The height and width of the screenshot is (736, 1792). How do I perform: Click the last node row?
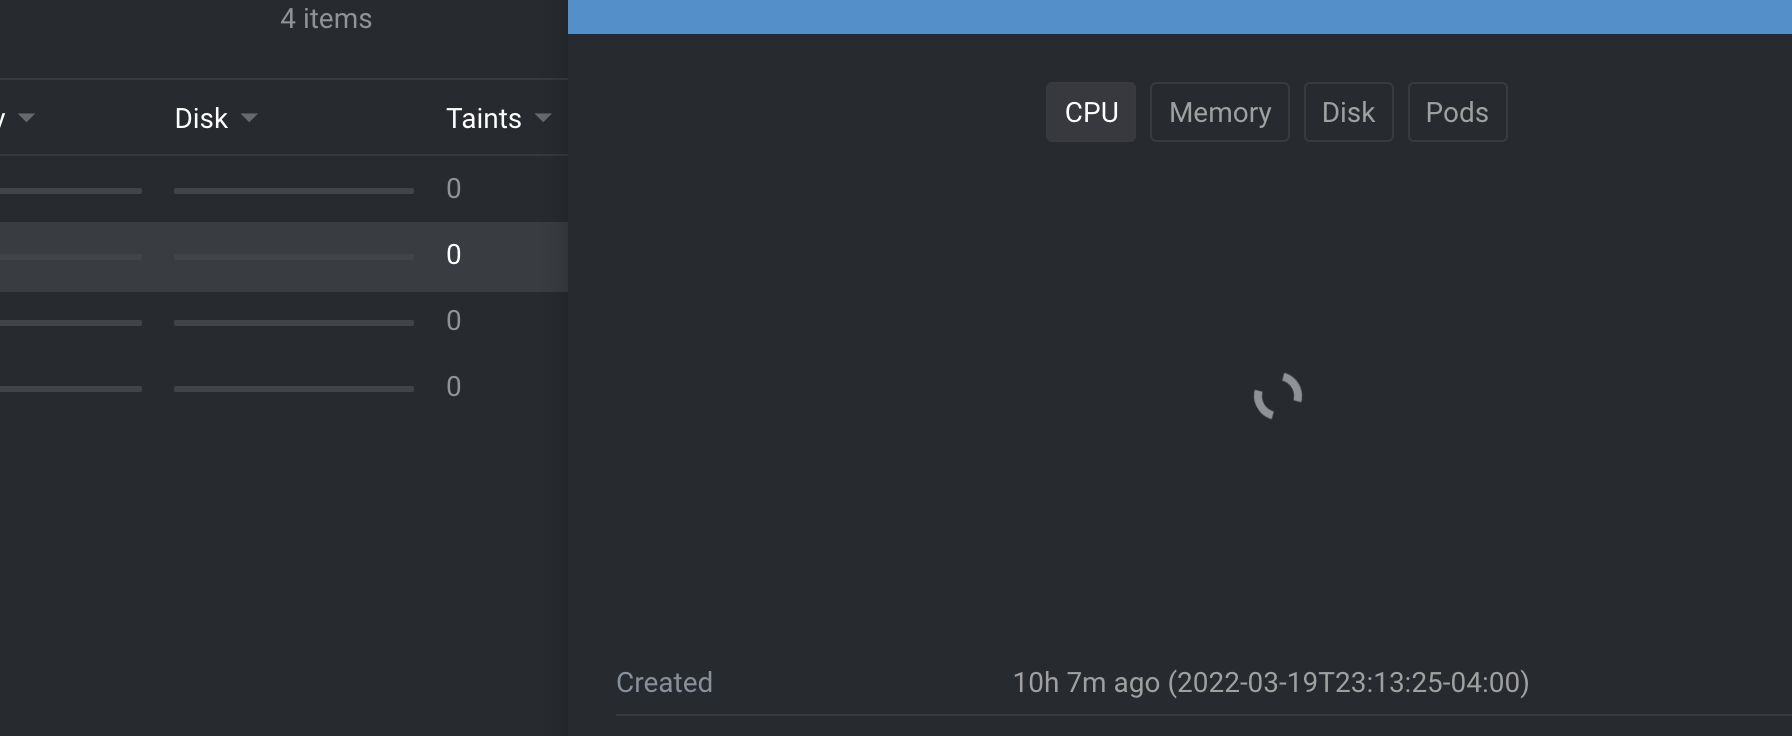click(x=280, y=387)
